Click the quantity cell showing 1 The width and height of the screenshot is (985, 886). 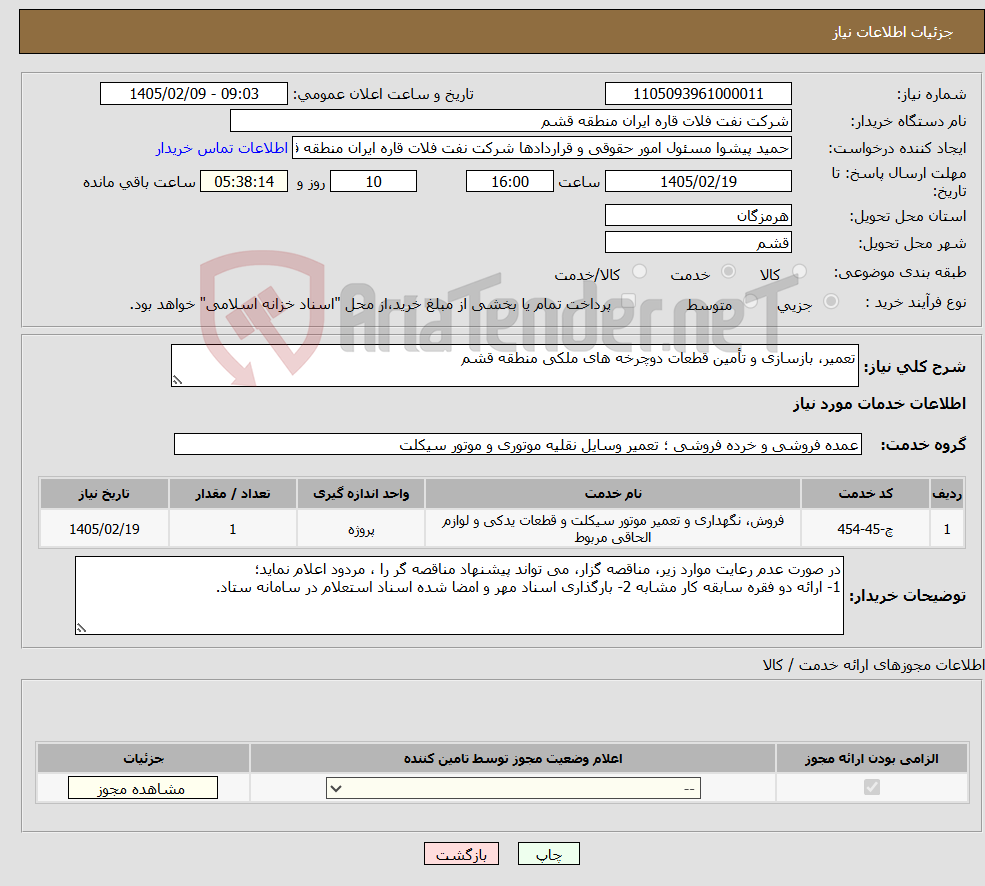pyautogui.click(x=232, y=529)
